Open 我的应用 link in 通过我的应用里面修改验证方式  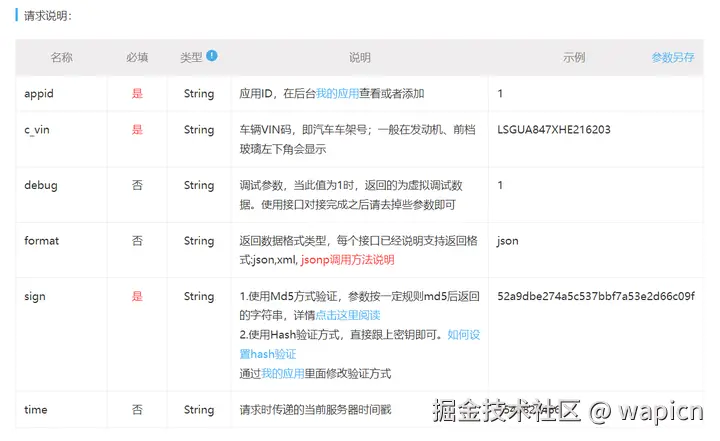pyautogui.click(x=282, y=373)
